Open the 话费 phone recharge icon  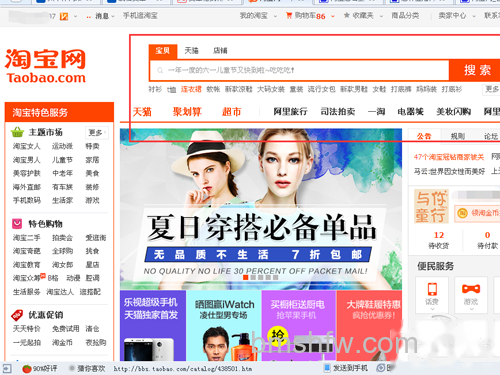click(x=432, y=289)
